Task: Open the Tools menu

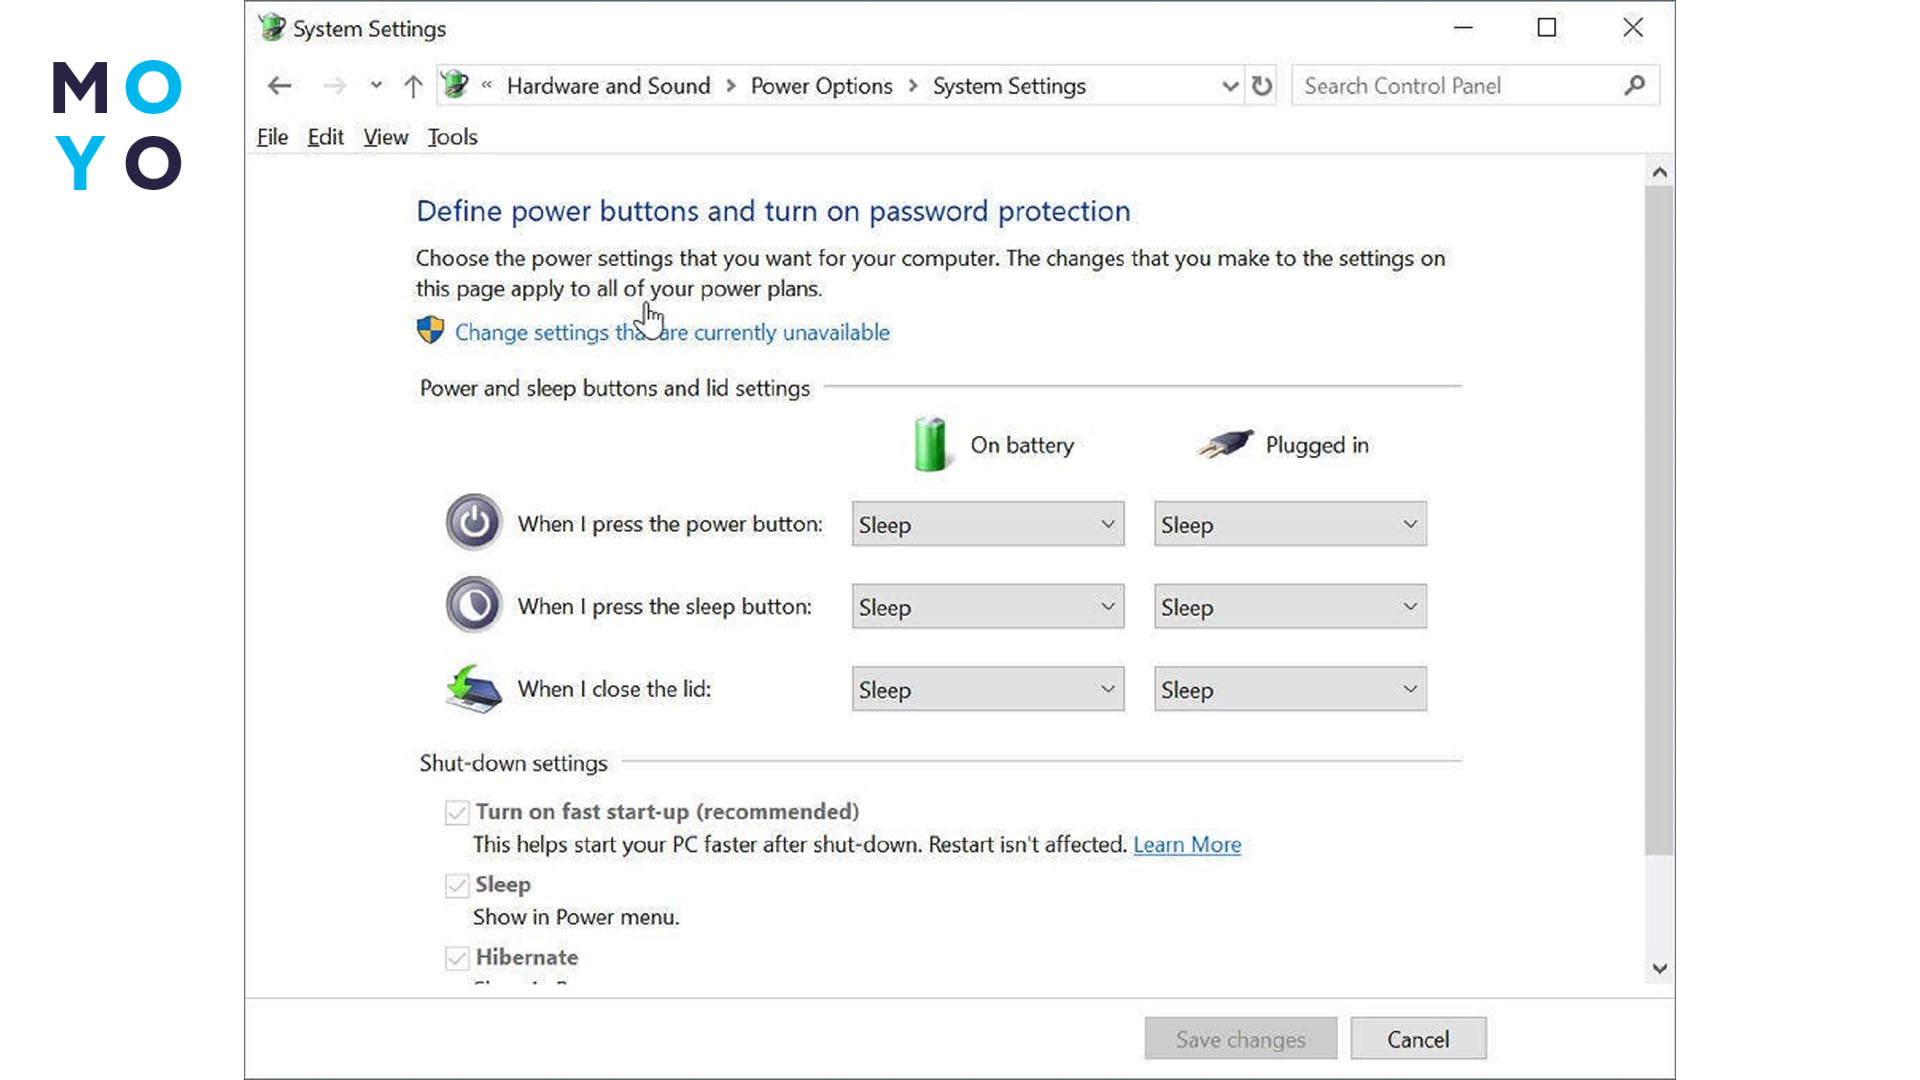Action: 452,137
